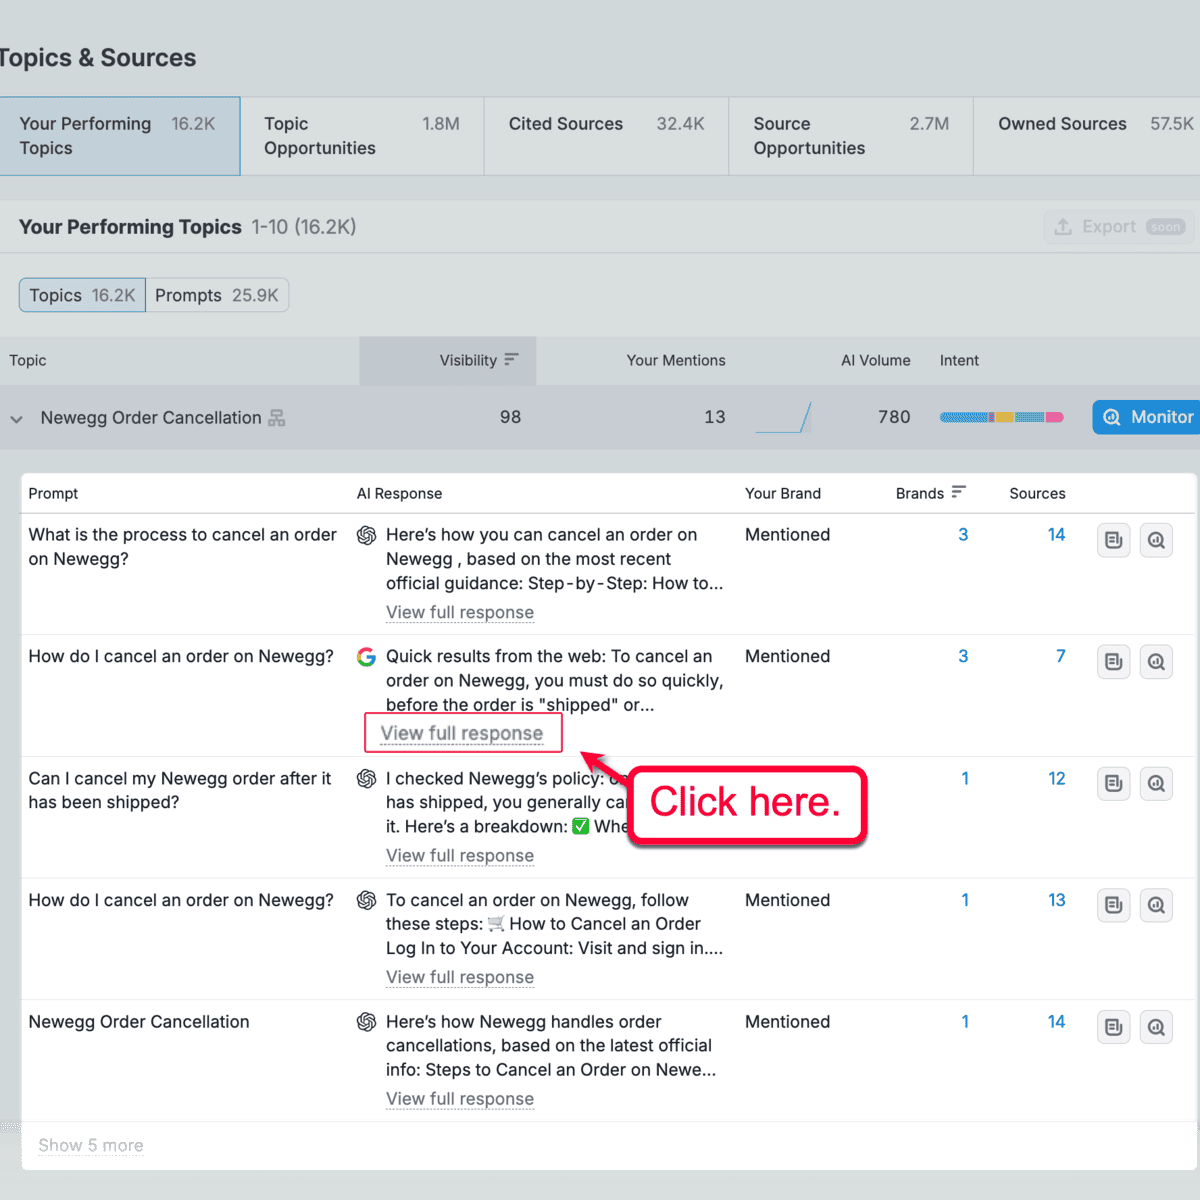Click the details icon in the Sources 7 row

tap(1113, 662)
